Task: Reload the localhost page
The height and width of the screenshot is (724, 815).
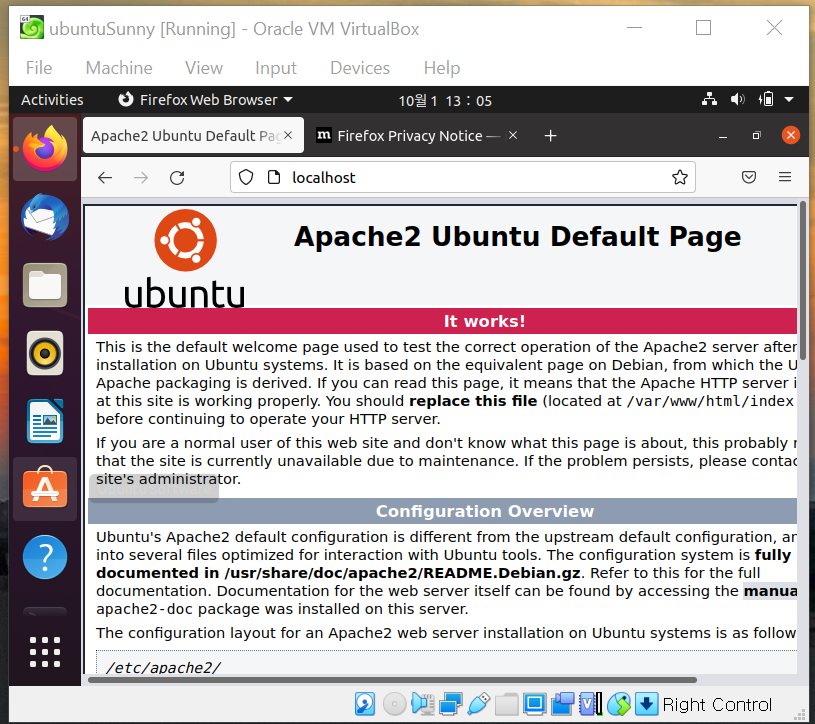Action: point(177,178)
